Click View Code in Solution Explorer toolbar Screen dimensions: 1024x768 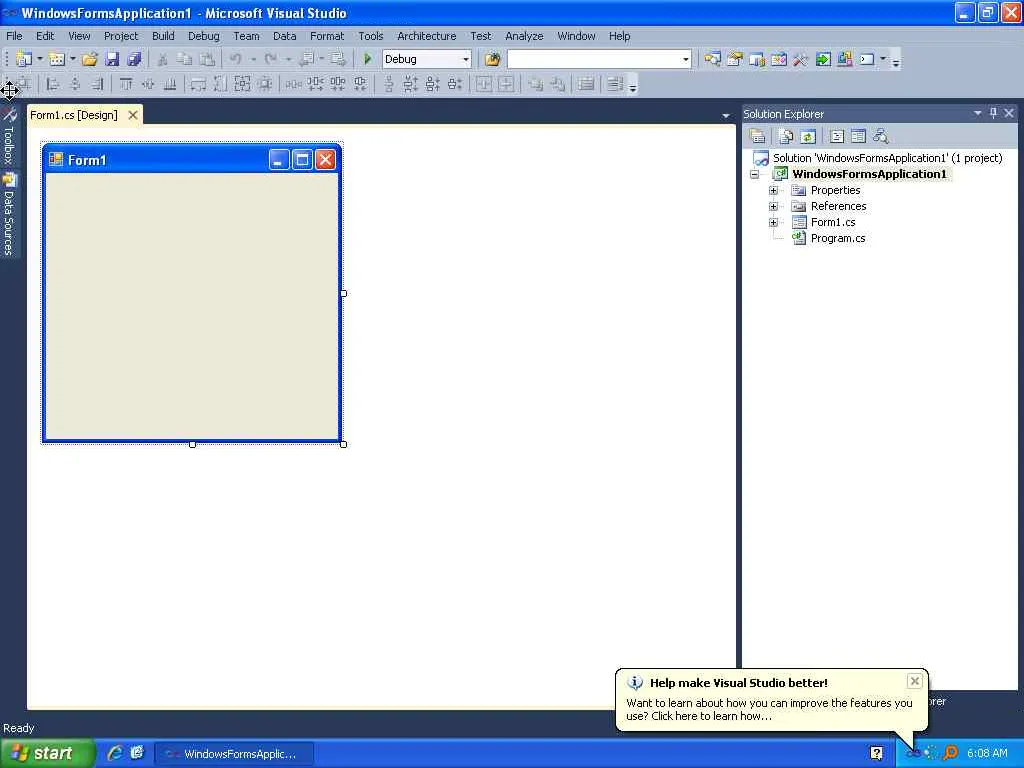click(837, 136)
